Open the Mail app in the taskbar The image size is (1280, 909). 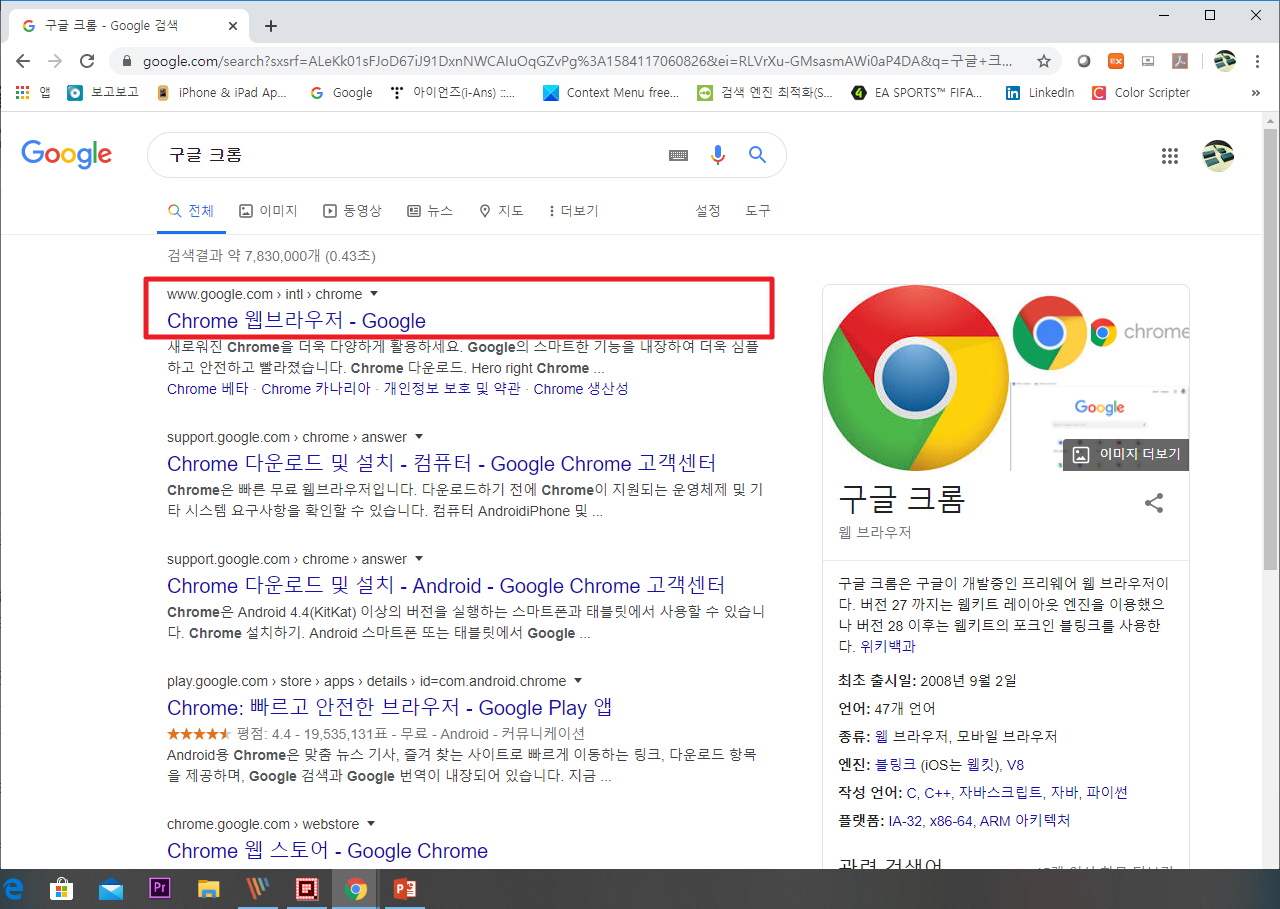pyautogui.click(x=111, y=889)
